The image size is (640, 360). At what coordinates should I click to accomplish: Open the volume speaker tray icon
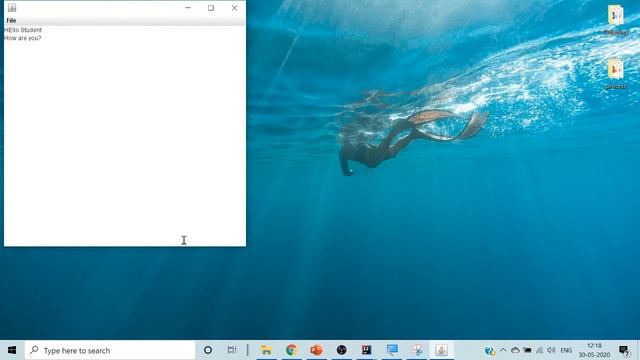[551, 350]
